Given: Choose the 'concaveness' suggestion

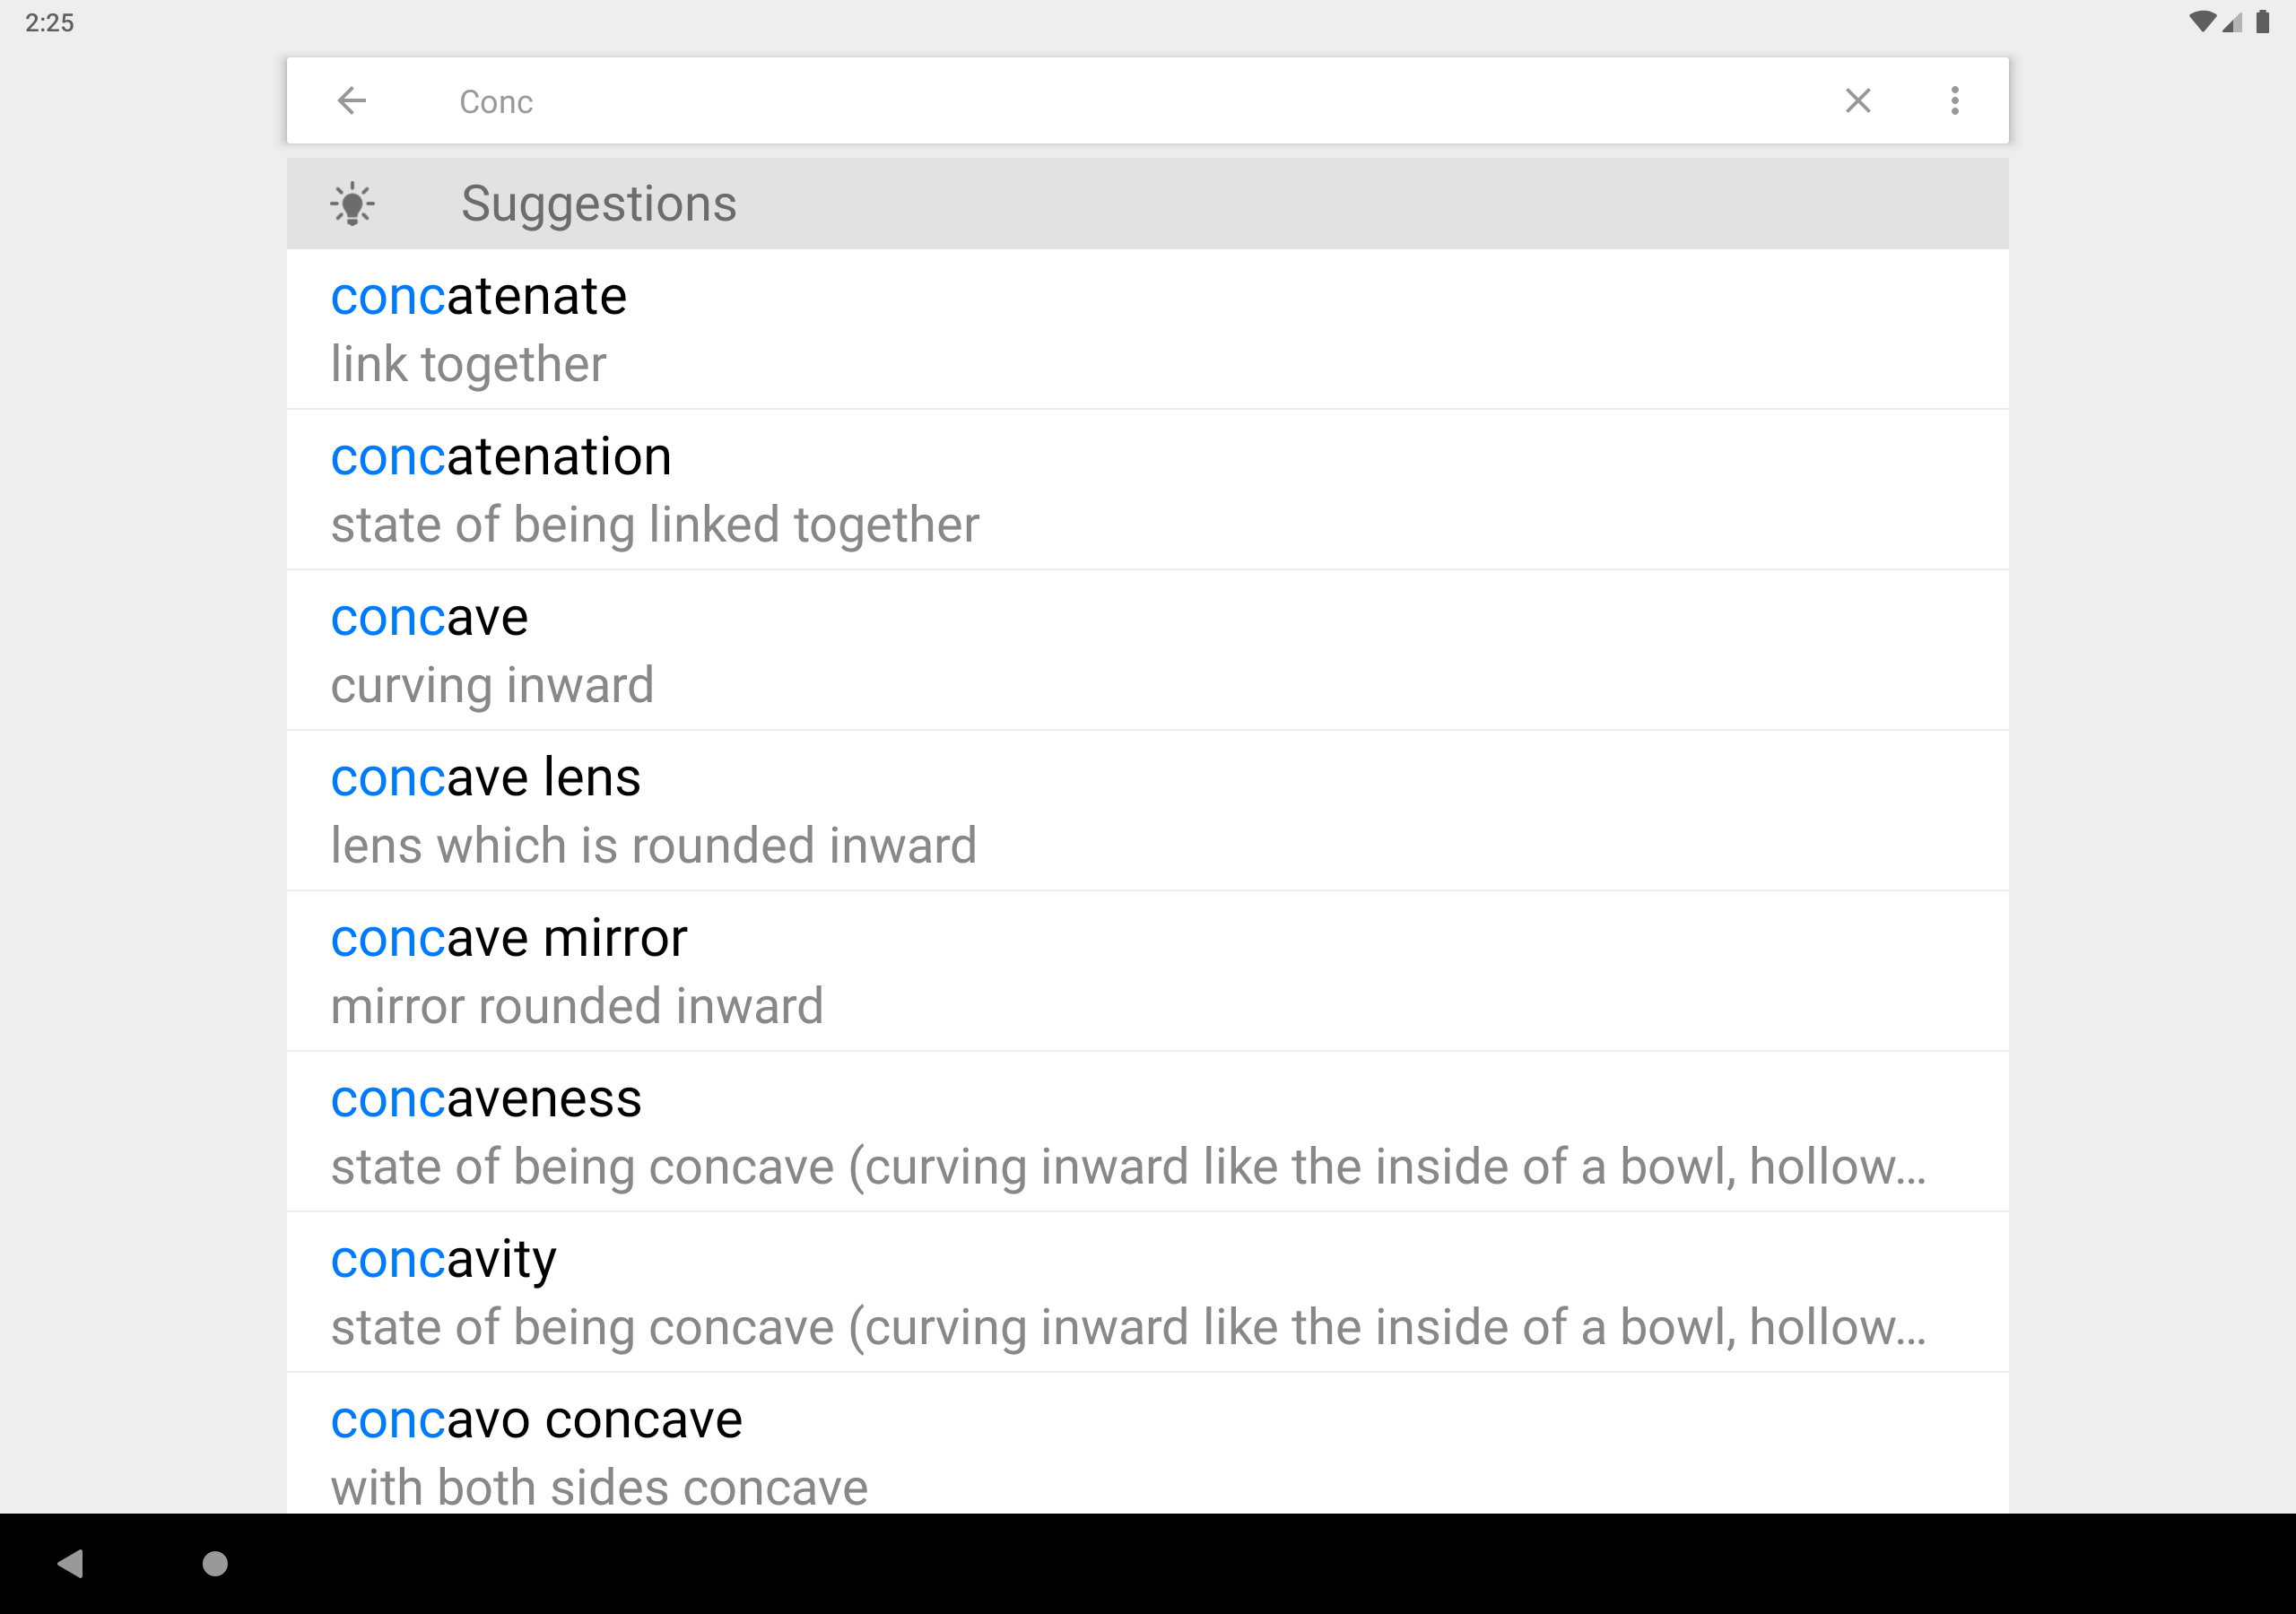Looking at the screenshot, I should click(1147, 1132).
